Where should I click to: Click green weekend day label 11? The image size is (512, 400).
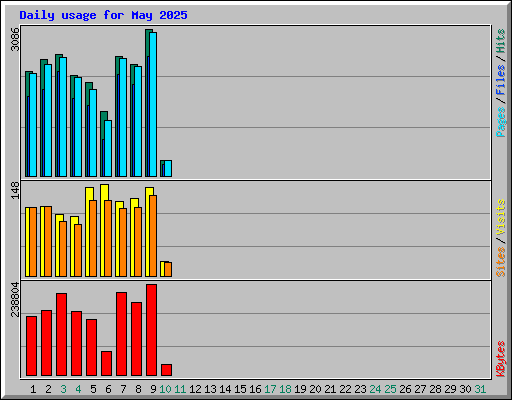180,389
